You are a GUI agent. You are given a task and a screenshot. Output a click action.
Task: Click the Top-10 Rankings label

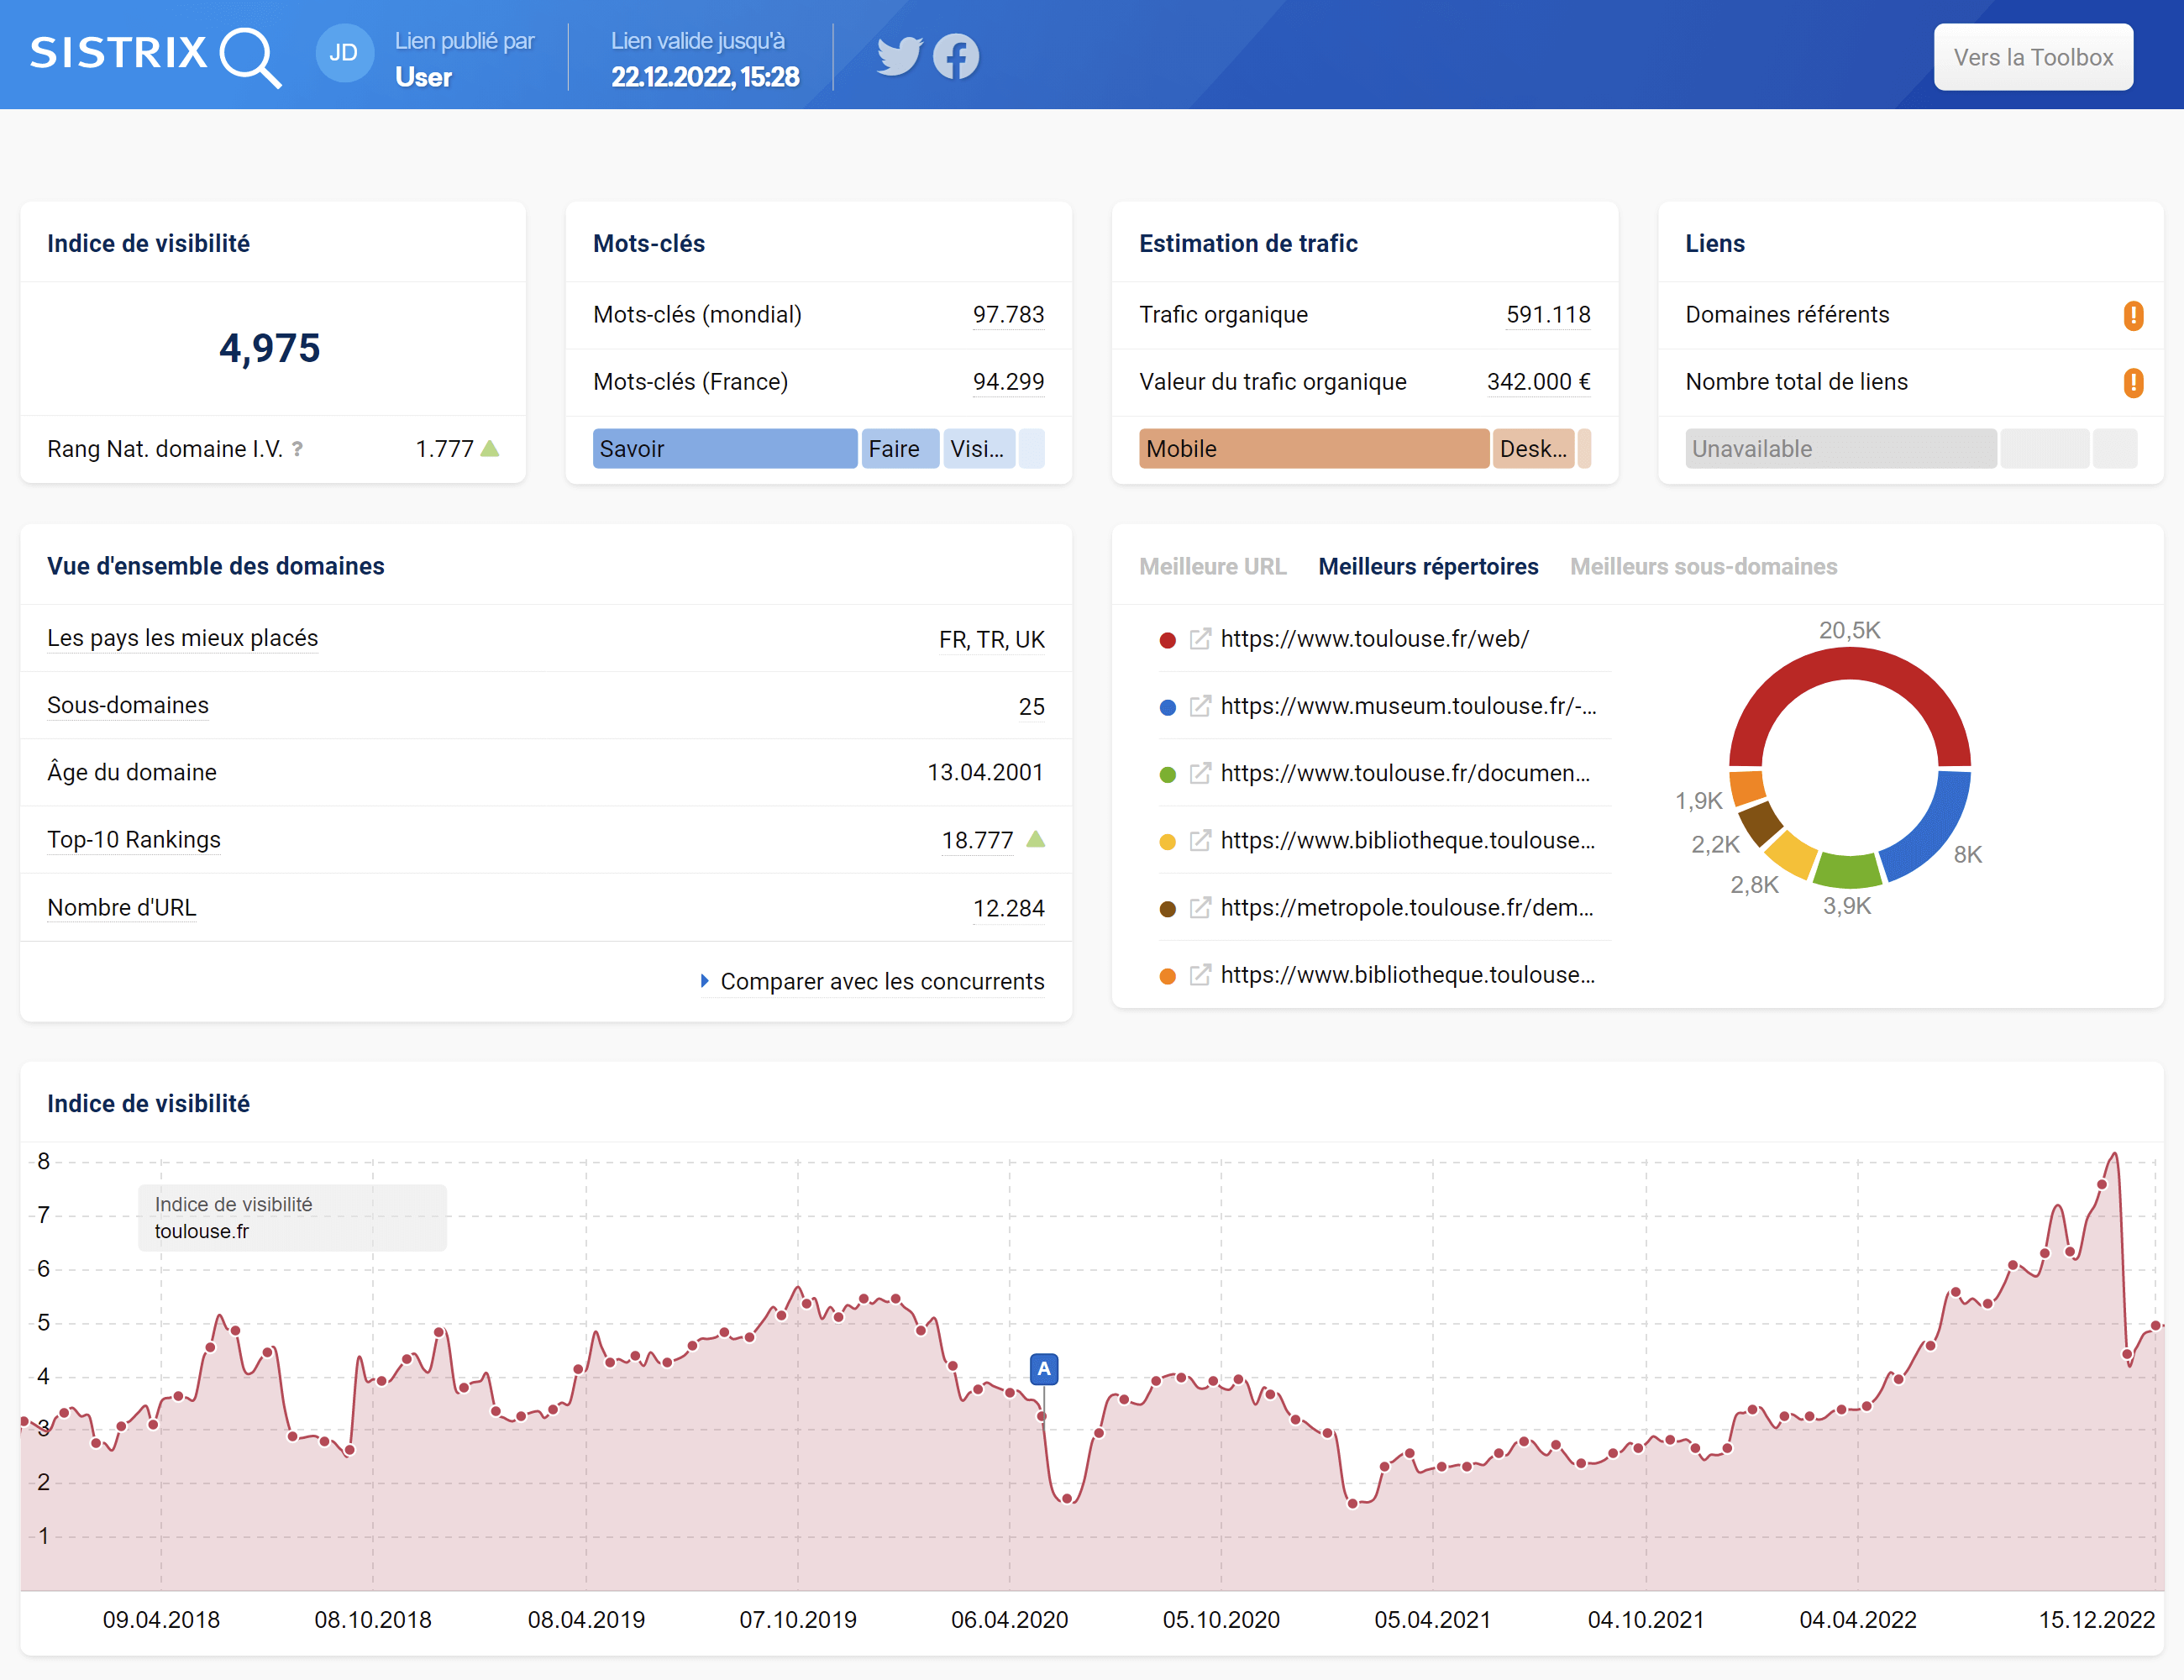pyautogui.click(x=134, y=840)
